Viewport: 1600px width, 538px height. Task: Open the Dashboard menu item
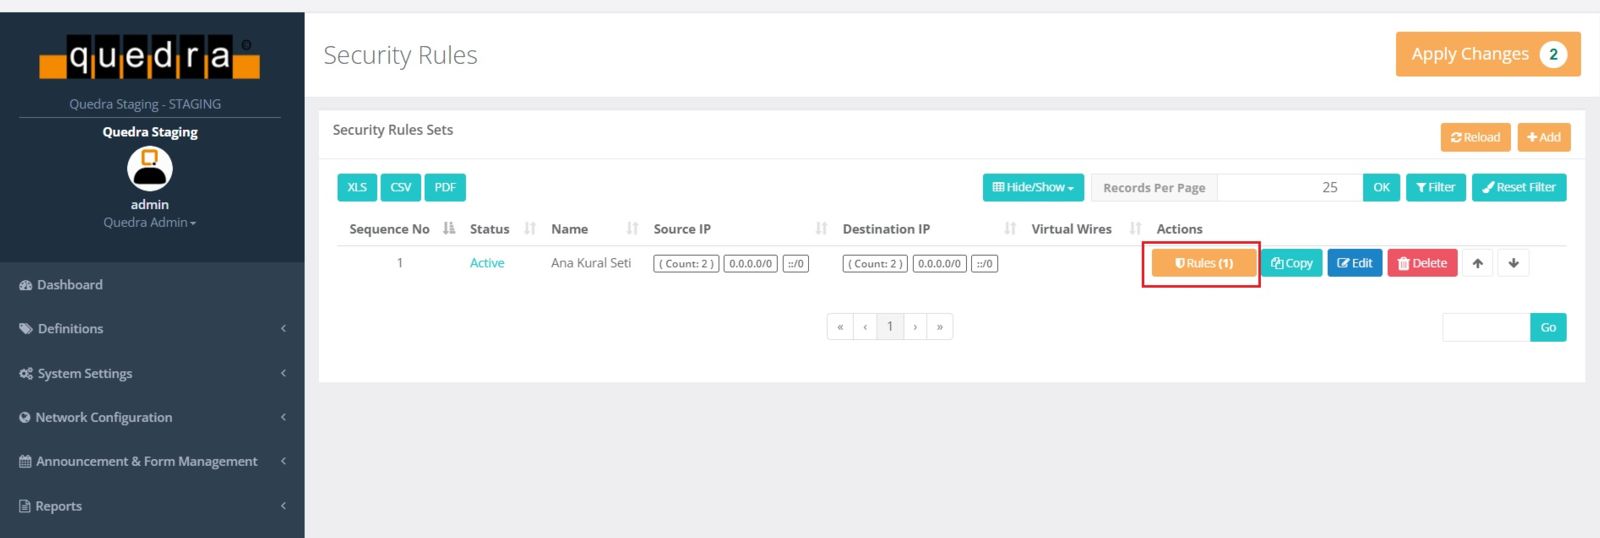[x=70, y=285]
